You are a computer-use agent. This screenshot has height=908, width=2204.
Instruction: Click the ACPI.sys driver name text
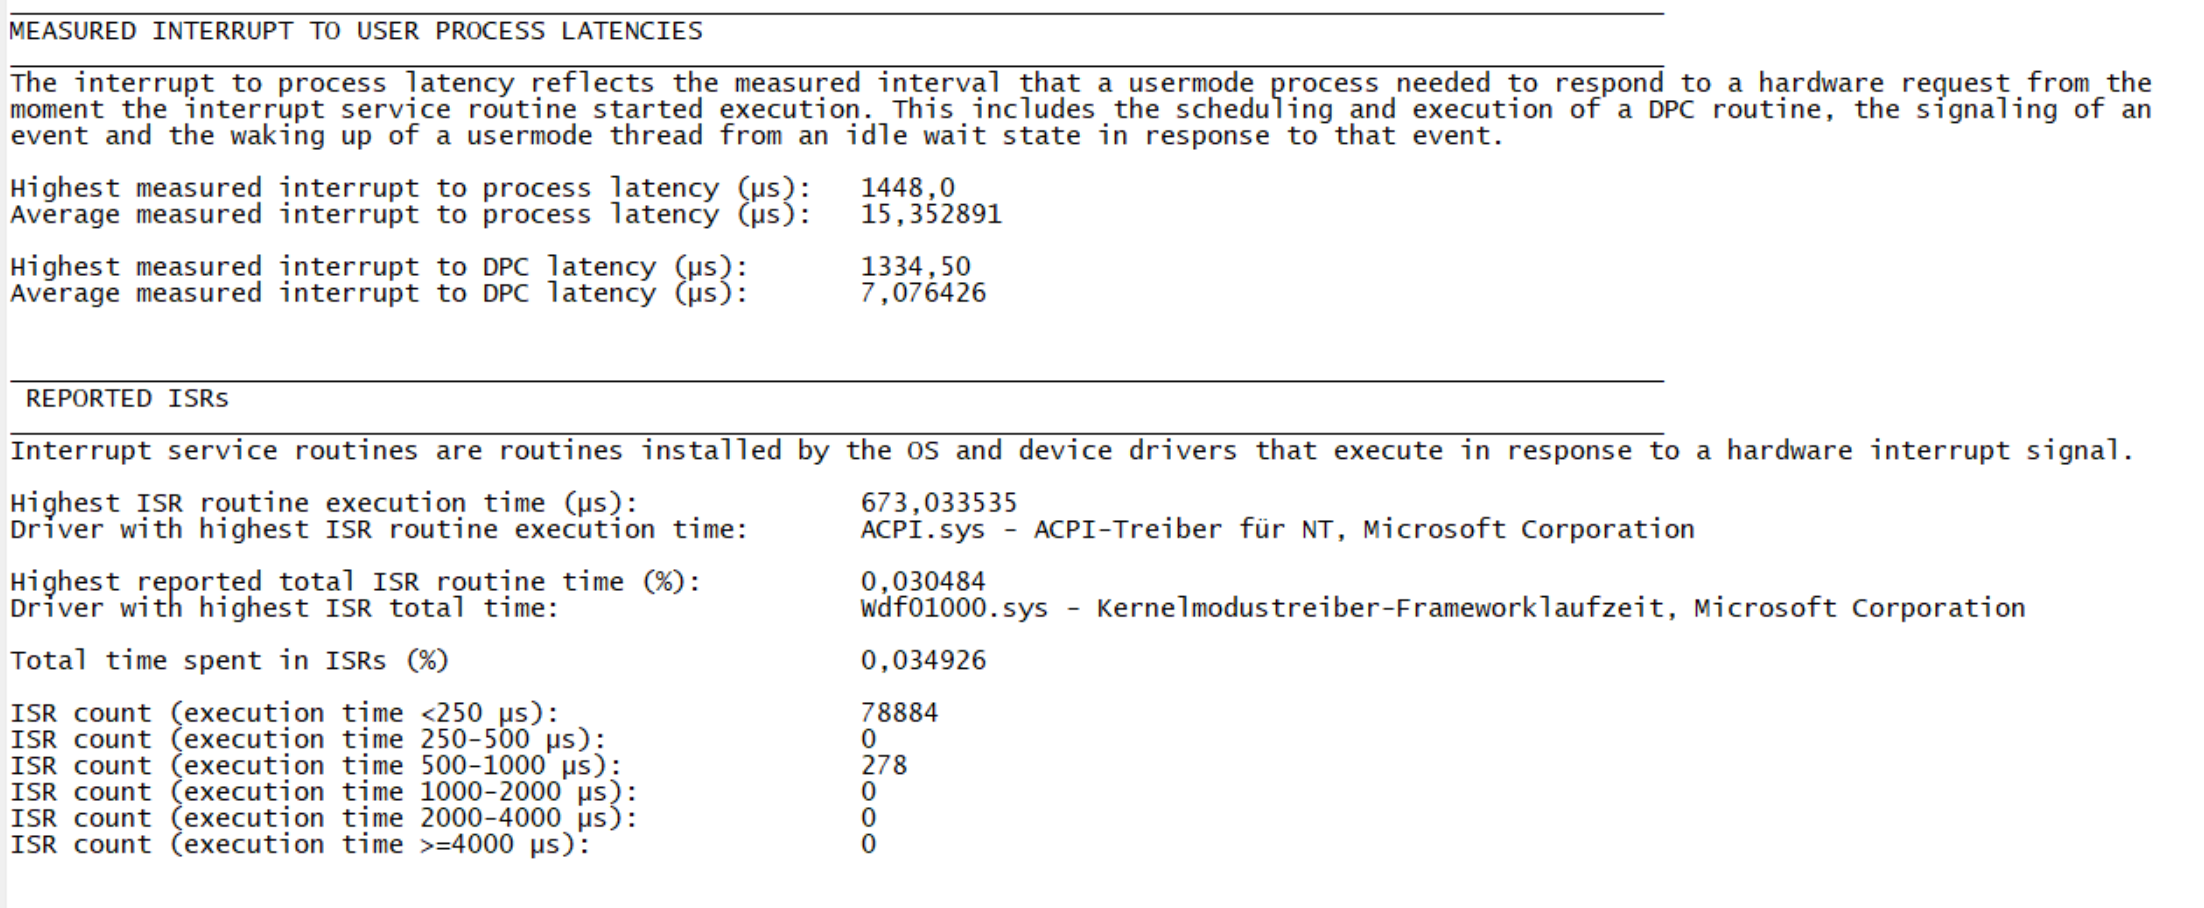point(923,529)
